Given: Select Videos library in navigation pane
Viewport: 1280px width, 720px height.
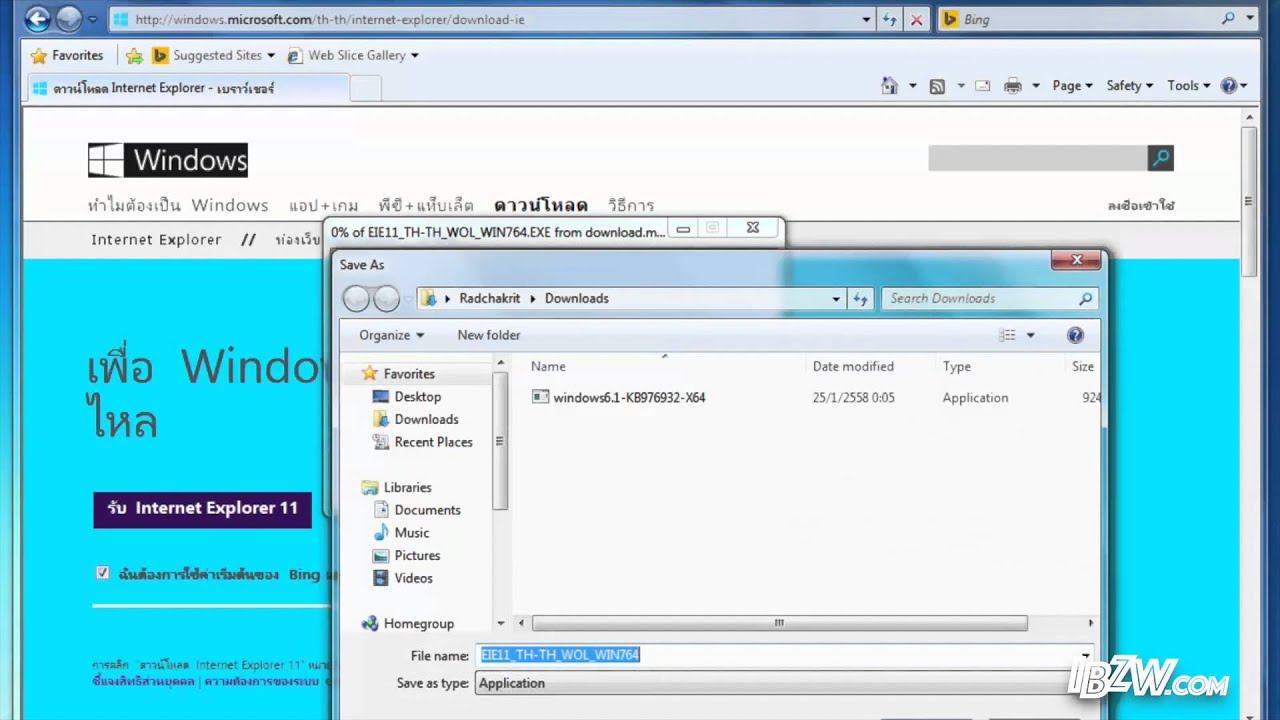Looking at the screenshot, I should click(403, 578).
